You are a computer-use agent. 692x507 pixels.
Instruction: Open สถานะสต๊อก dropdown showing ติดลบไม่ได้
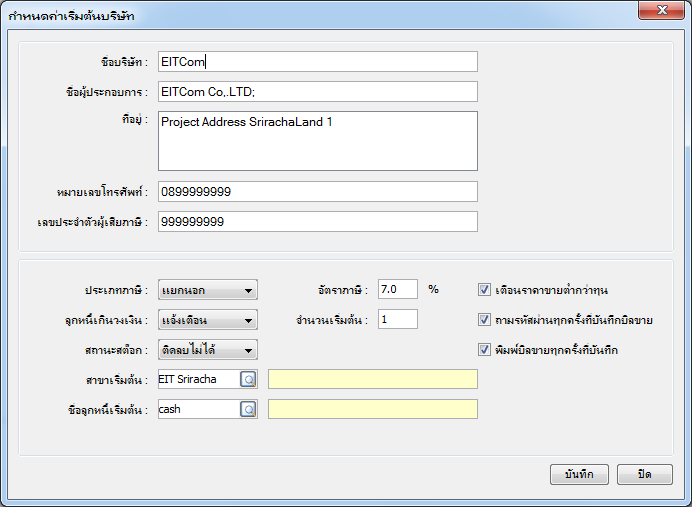click(x=208, y=350)
